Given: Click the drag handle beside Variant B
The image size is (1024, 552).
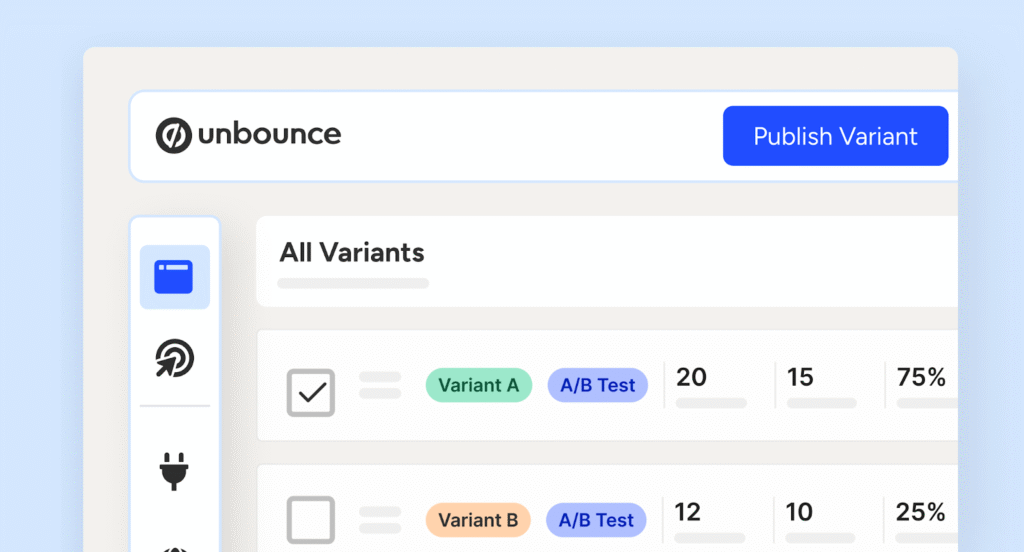Looking at the screenshot, I should [x=380, y=520].
